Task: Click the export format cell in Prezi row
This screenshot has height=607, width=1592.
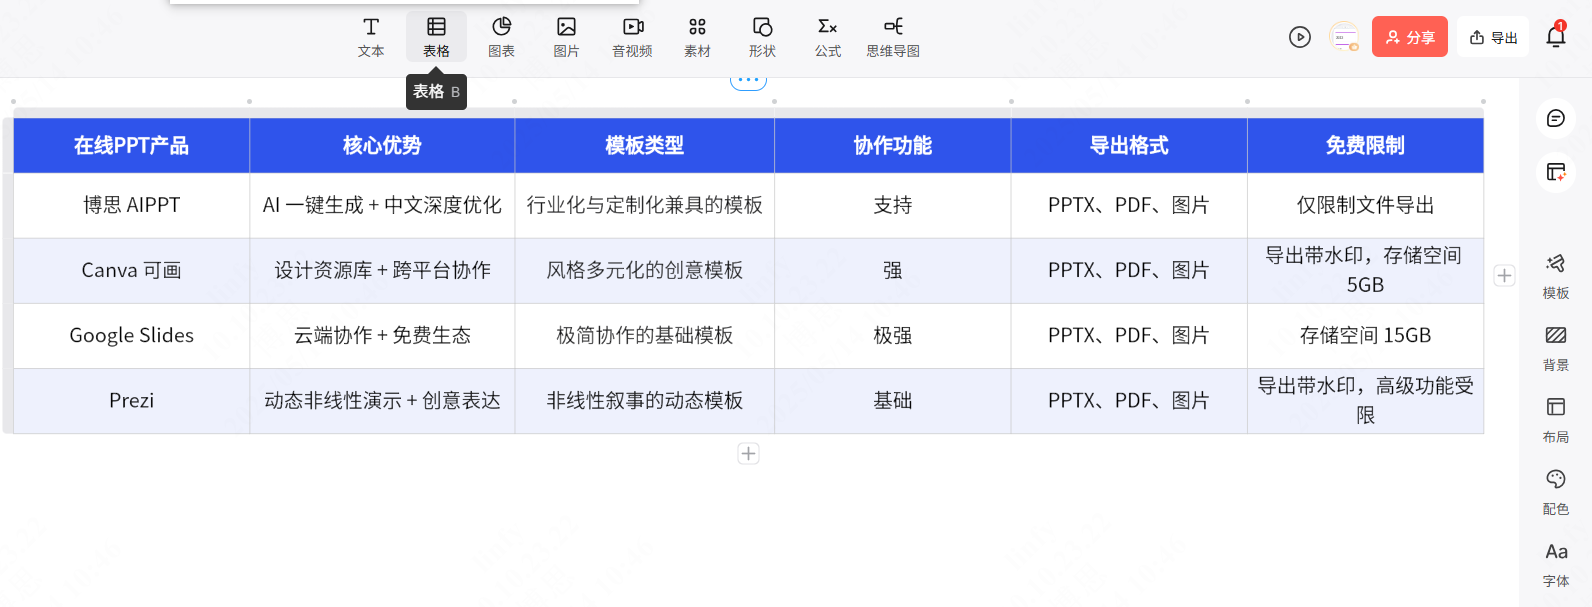Action: pos(1129,400)
